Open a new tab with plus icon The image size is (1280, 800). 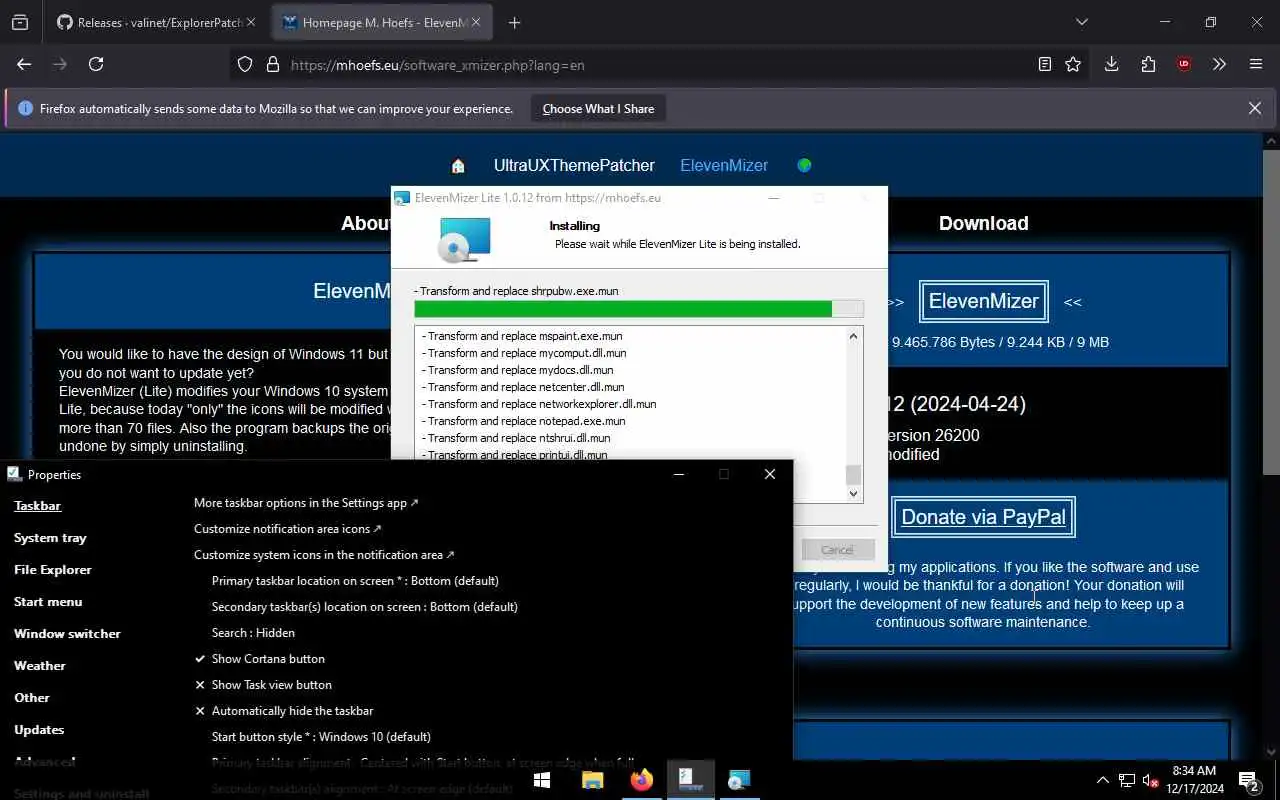(x=514, y=22)
